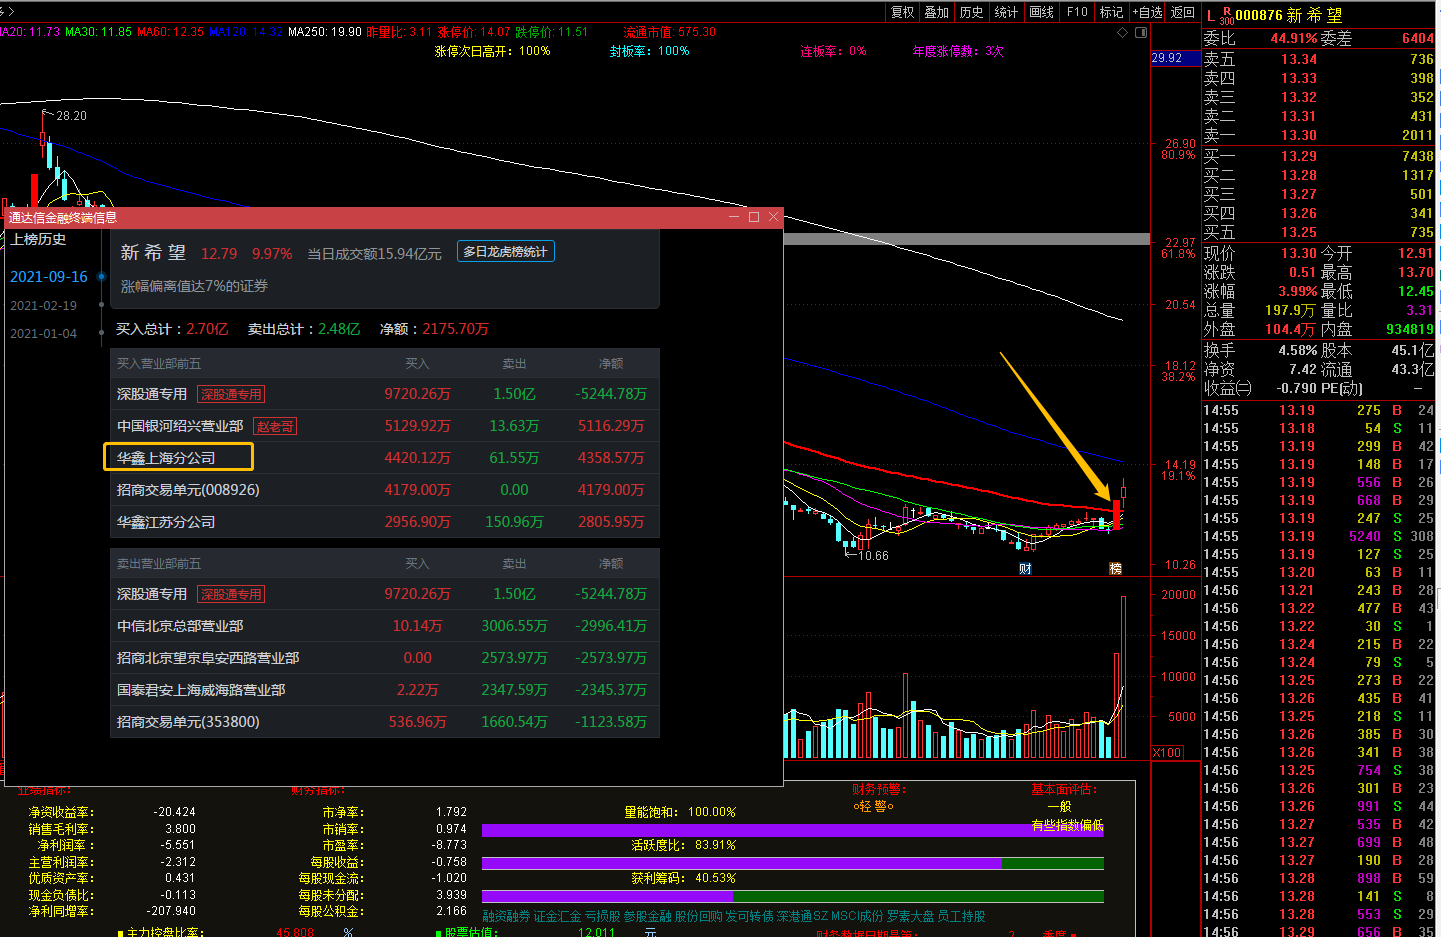Click the 赵老哥 tag label
This screenshot has width=1441, height=937.
[275, 426]
